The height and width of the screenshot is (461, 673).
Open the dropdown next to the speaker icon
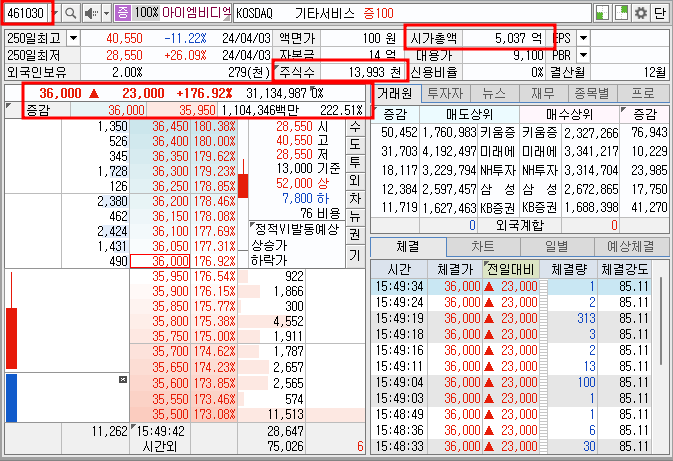click(106, 13)
